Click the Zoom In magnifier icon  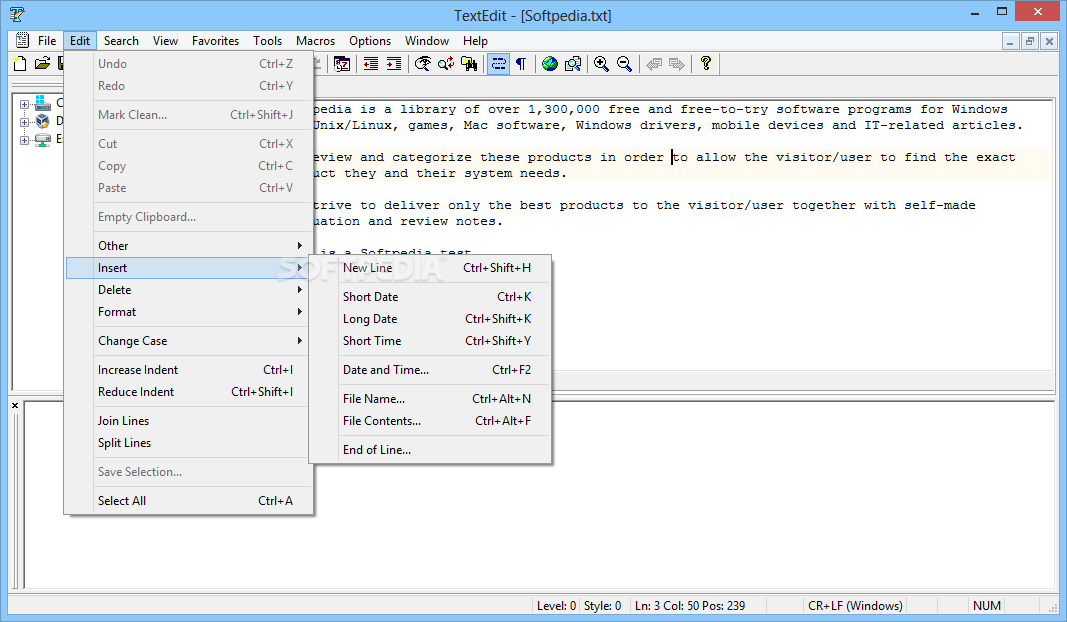[602, 64]
